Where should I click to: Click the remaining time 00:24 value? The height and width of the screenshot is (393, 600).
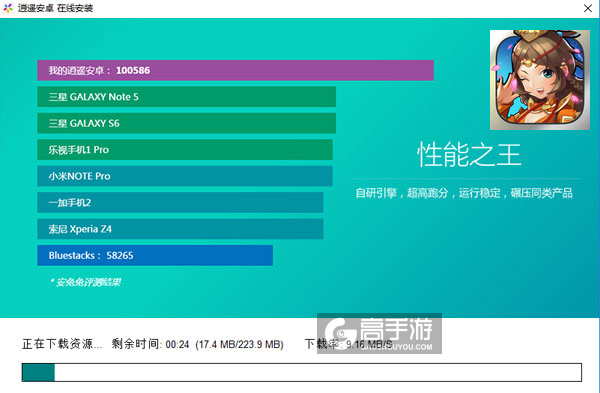177,344
